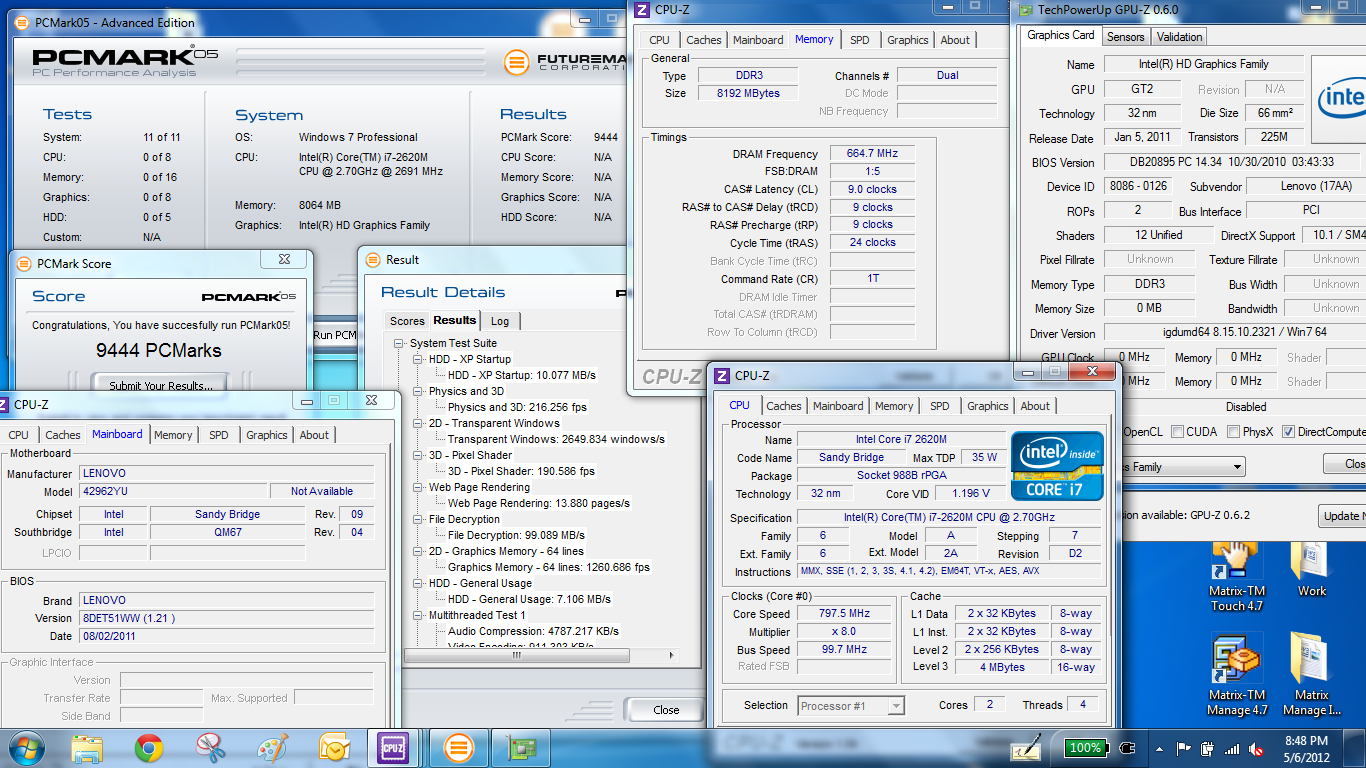Open the Matrix-TM Manage 4.7 desktop shortcut
This screenshot has width=1366, height=768.
[x=1237, y=672]
